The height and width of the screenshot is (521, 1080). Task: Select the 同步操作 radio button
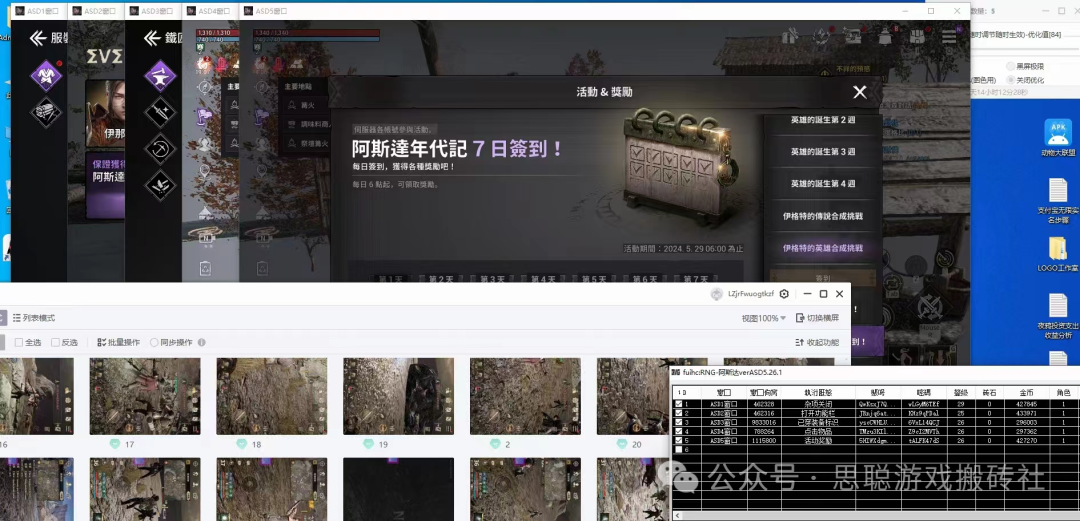click(154, 343)
